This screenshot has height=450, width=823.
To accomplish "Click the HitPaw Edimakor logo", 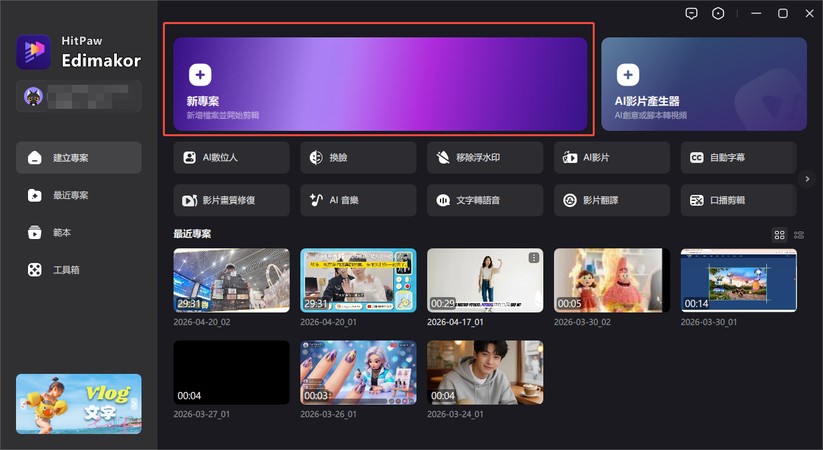I will [x=34, y=52].
